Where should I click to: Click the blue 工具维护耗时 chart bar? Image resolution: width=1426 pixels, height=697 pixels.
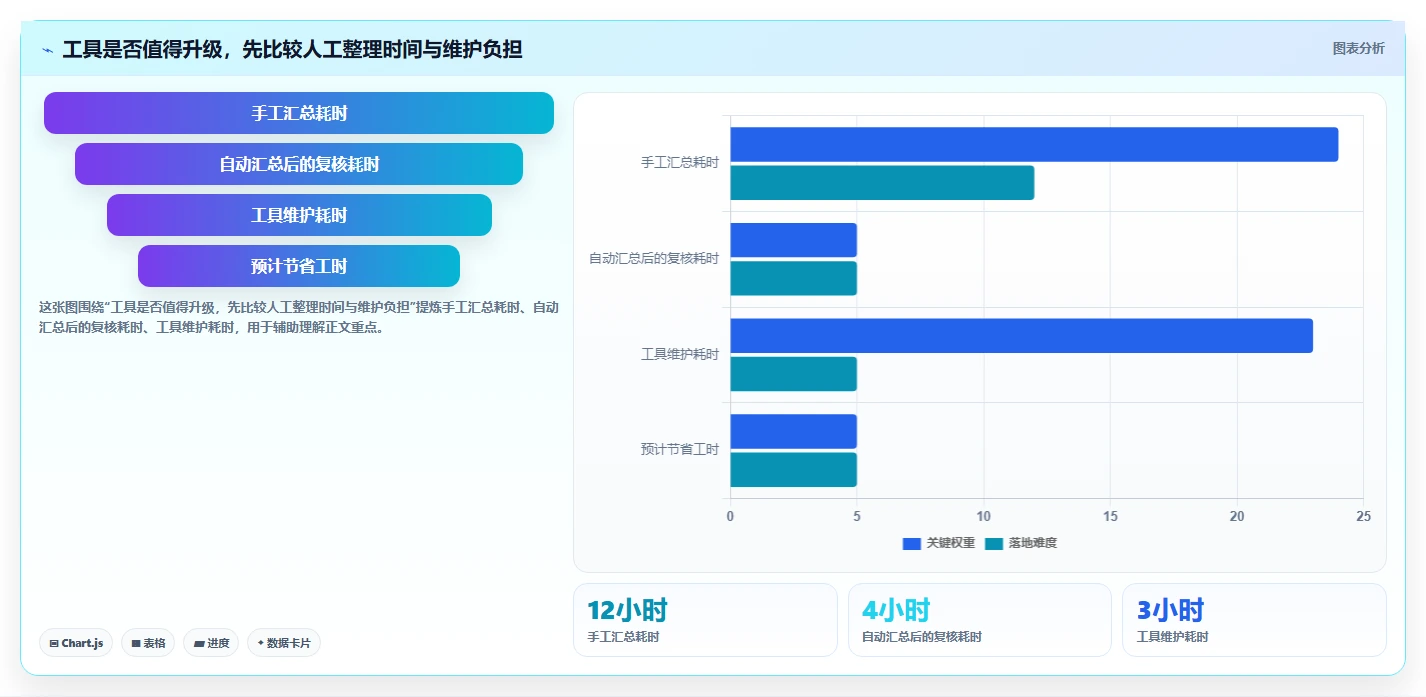coord(1021,336)
